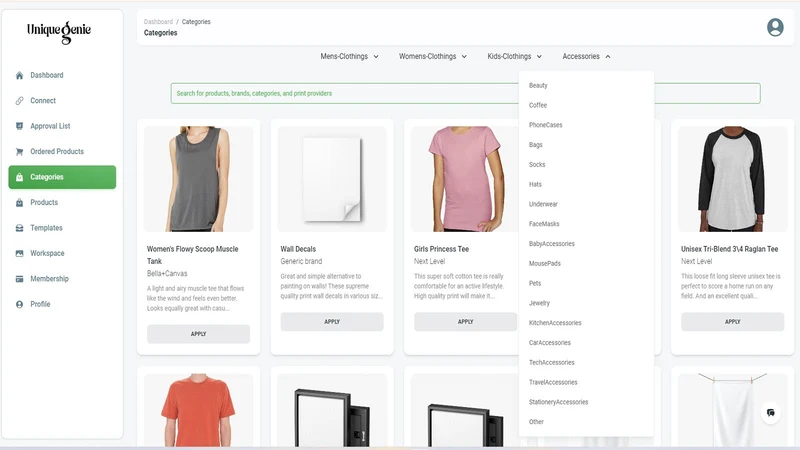The image size is (800, 450).
Task: Open the user account avatar icon
Action: 775,27
